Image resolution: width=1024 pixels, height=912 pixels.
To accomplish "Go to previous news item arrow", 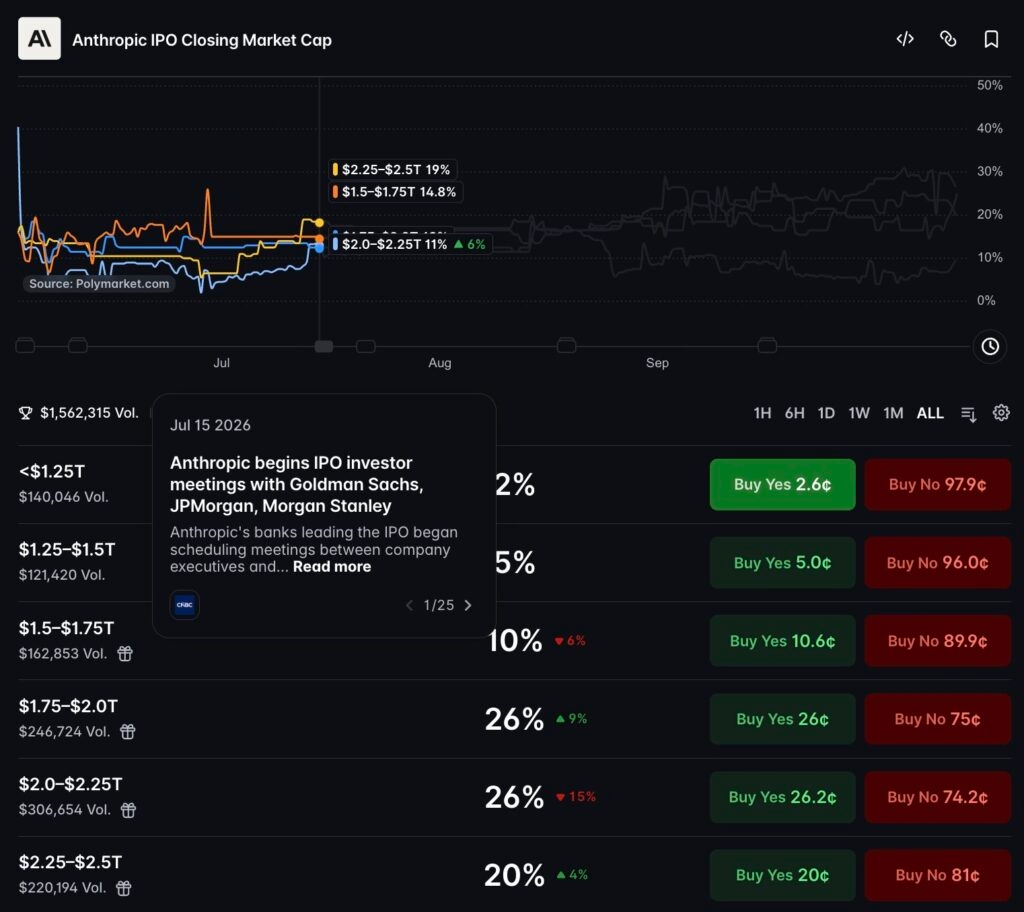I will coord(409,606).
